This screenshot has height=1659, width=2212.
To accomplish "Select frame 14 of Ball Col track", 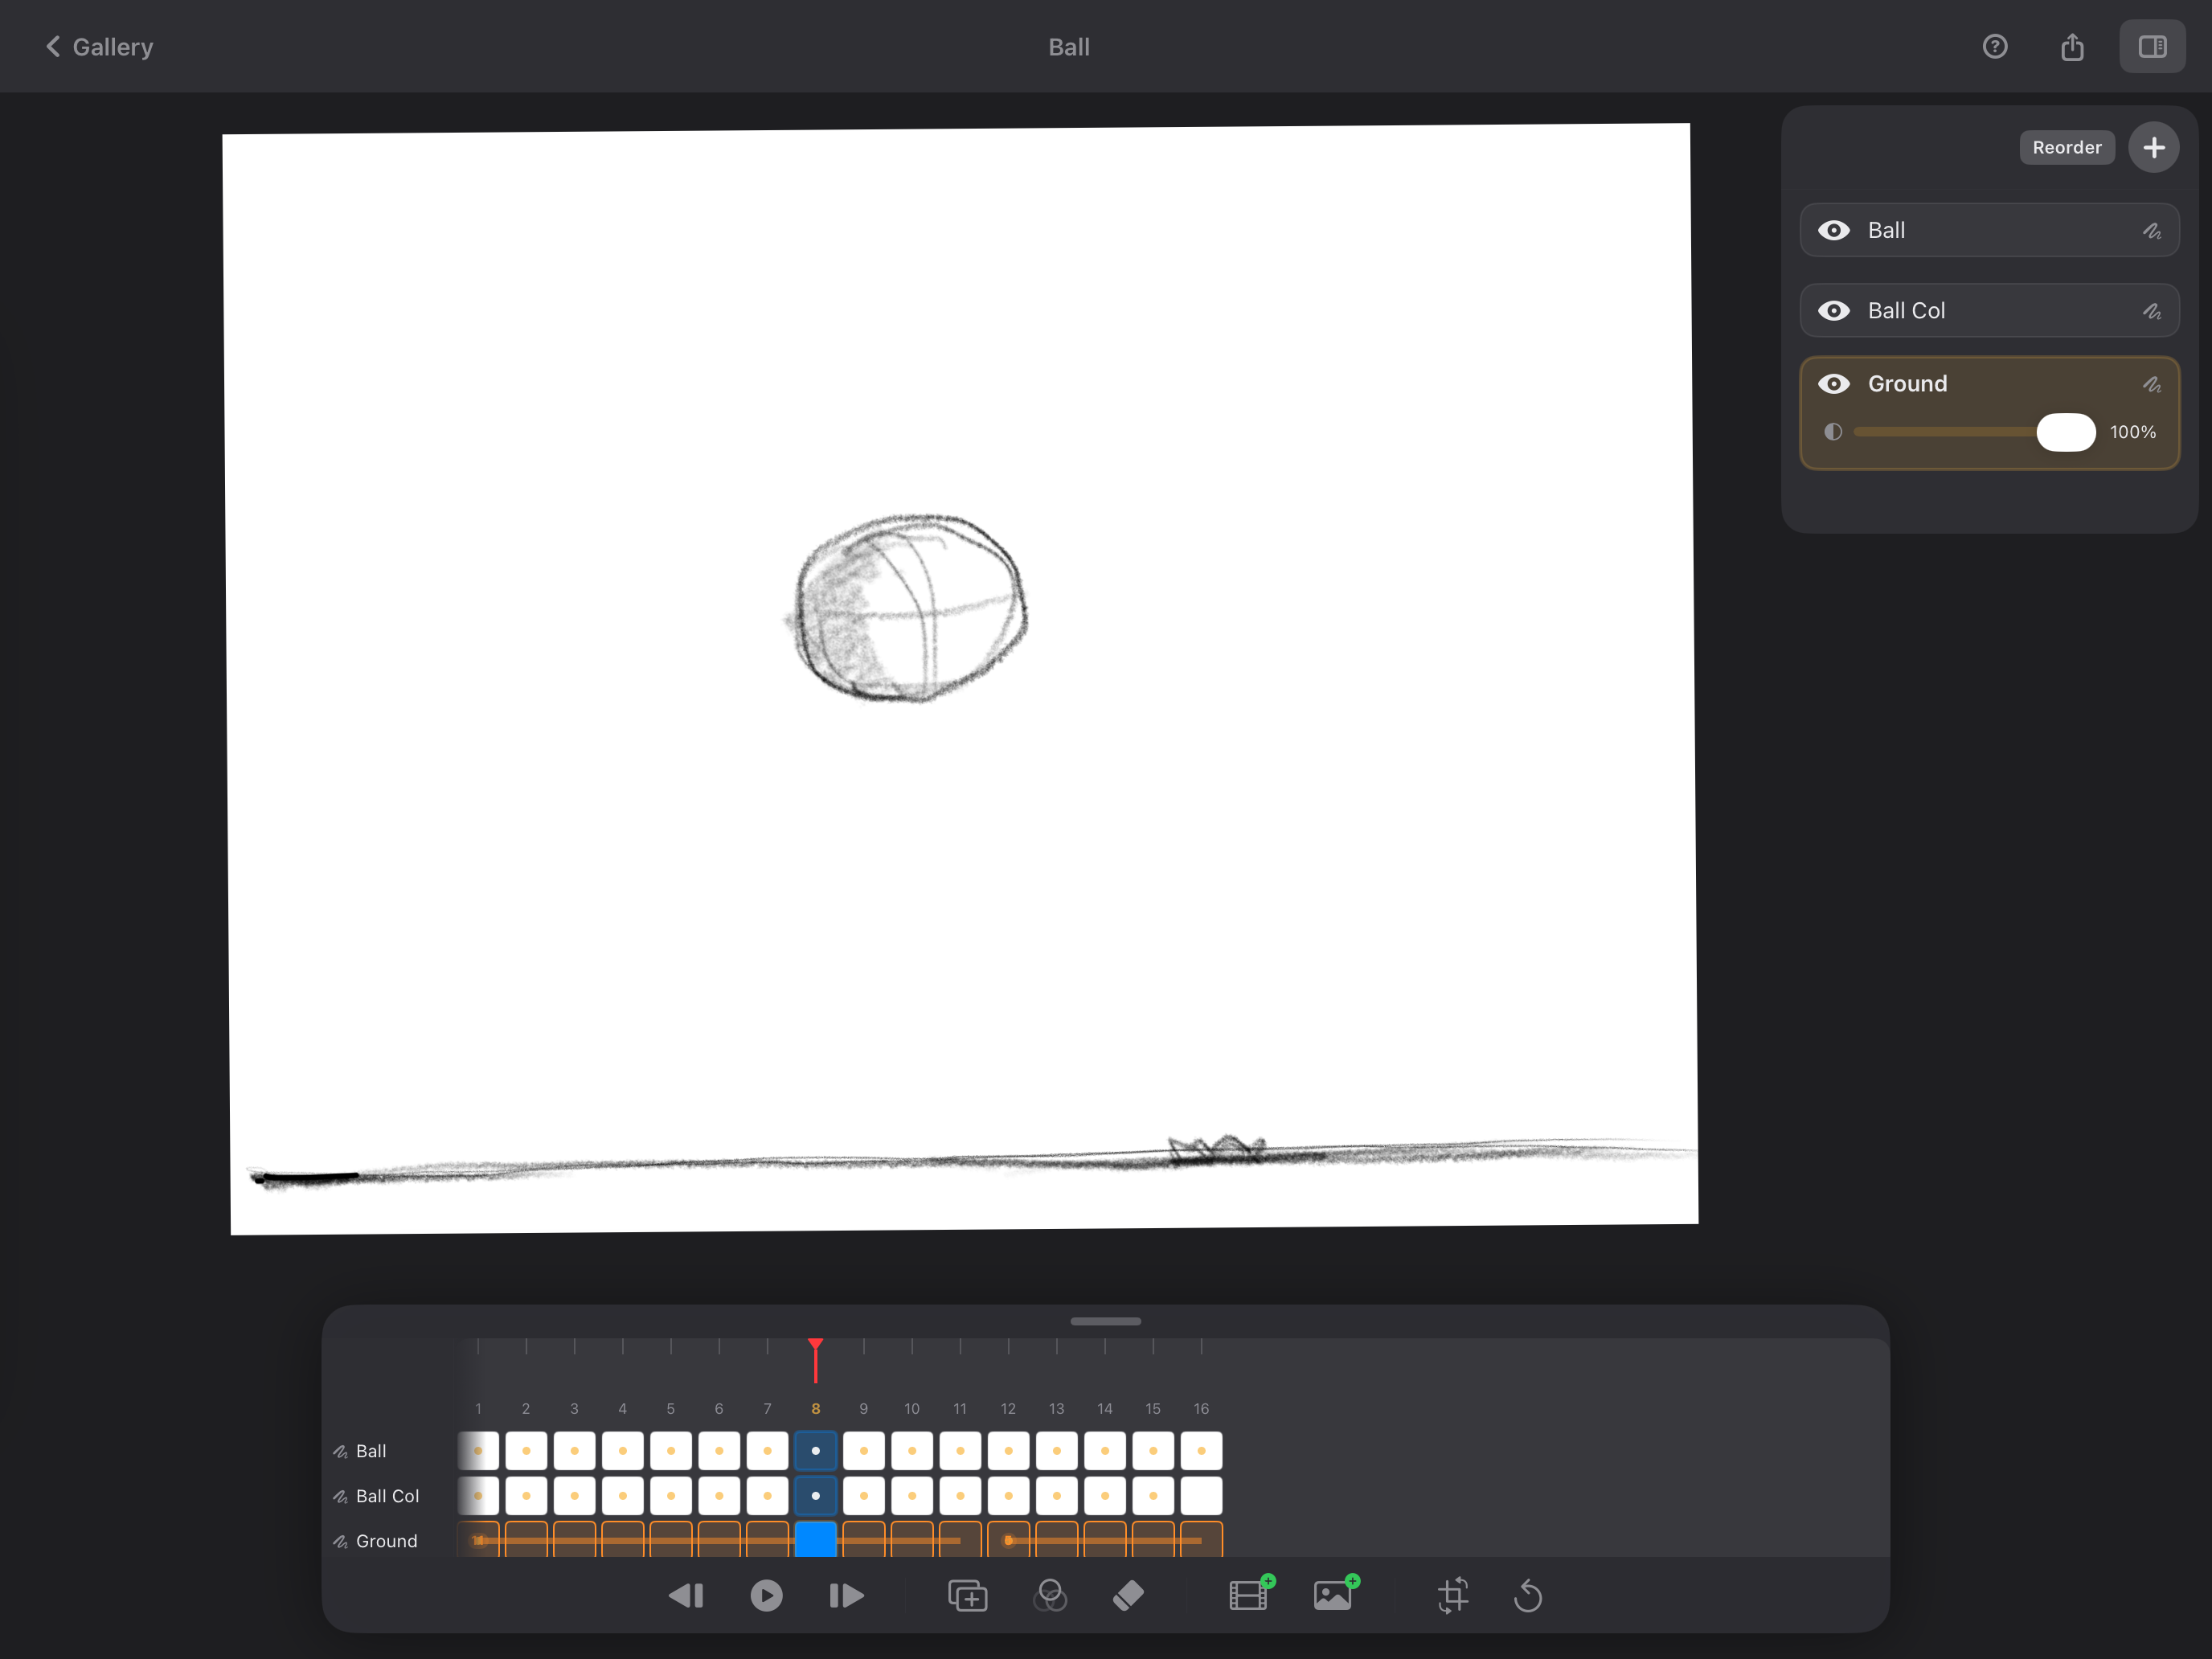I will [x=1105, y=1496].
